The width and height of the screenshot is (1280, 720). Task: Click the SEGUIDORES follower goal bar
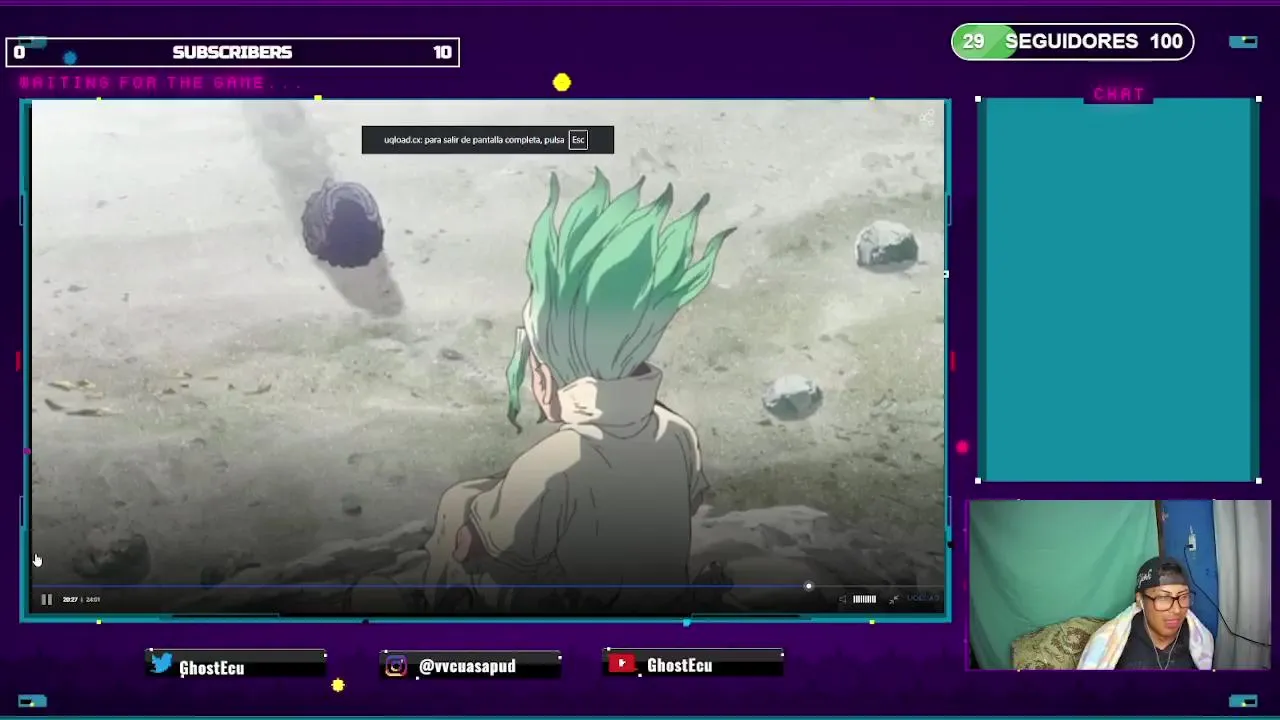1072,41
